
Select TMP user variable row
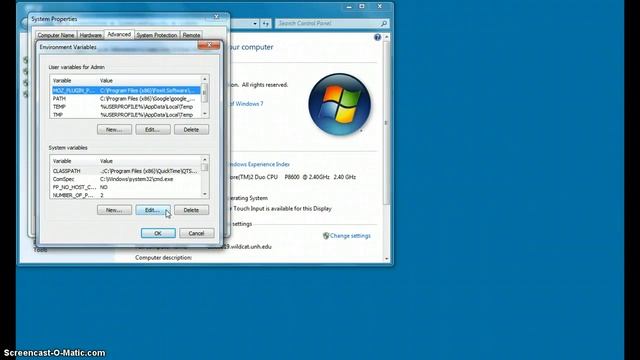click(x=126, y=115)
